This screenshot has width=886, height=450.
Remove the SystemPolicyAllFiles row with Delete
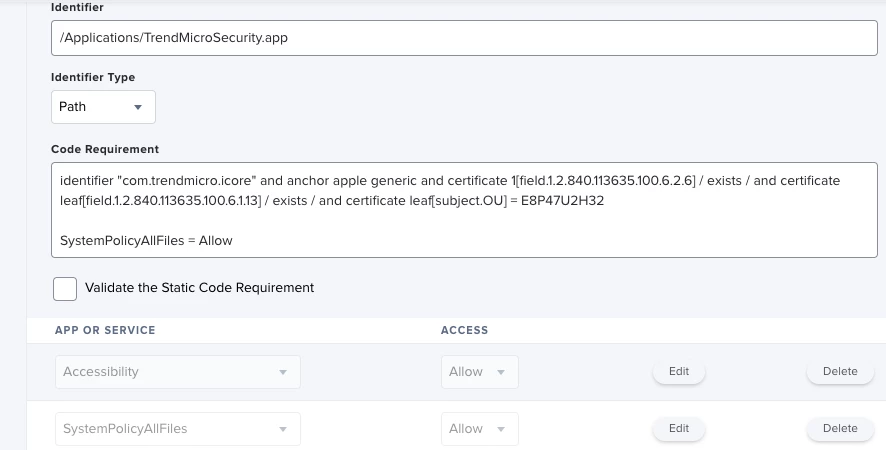click(x=840, y=429)
